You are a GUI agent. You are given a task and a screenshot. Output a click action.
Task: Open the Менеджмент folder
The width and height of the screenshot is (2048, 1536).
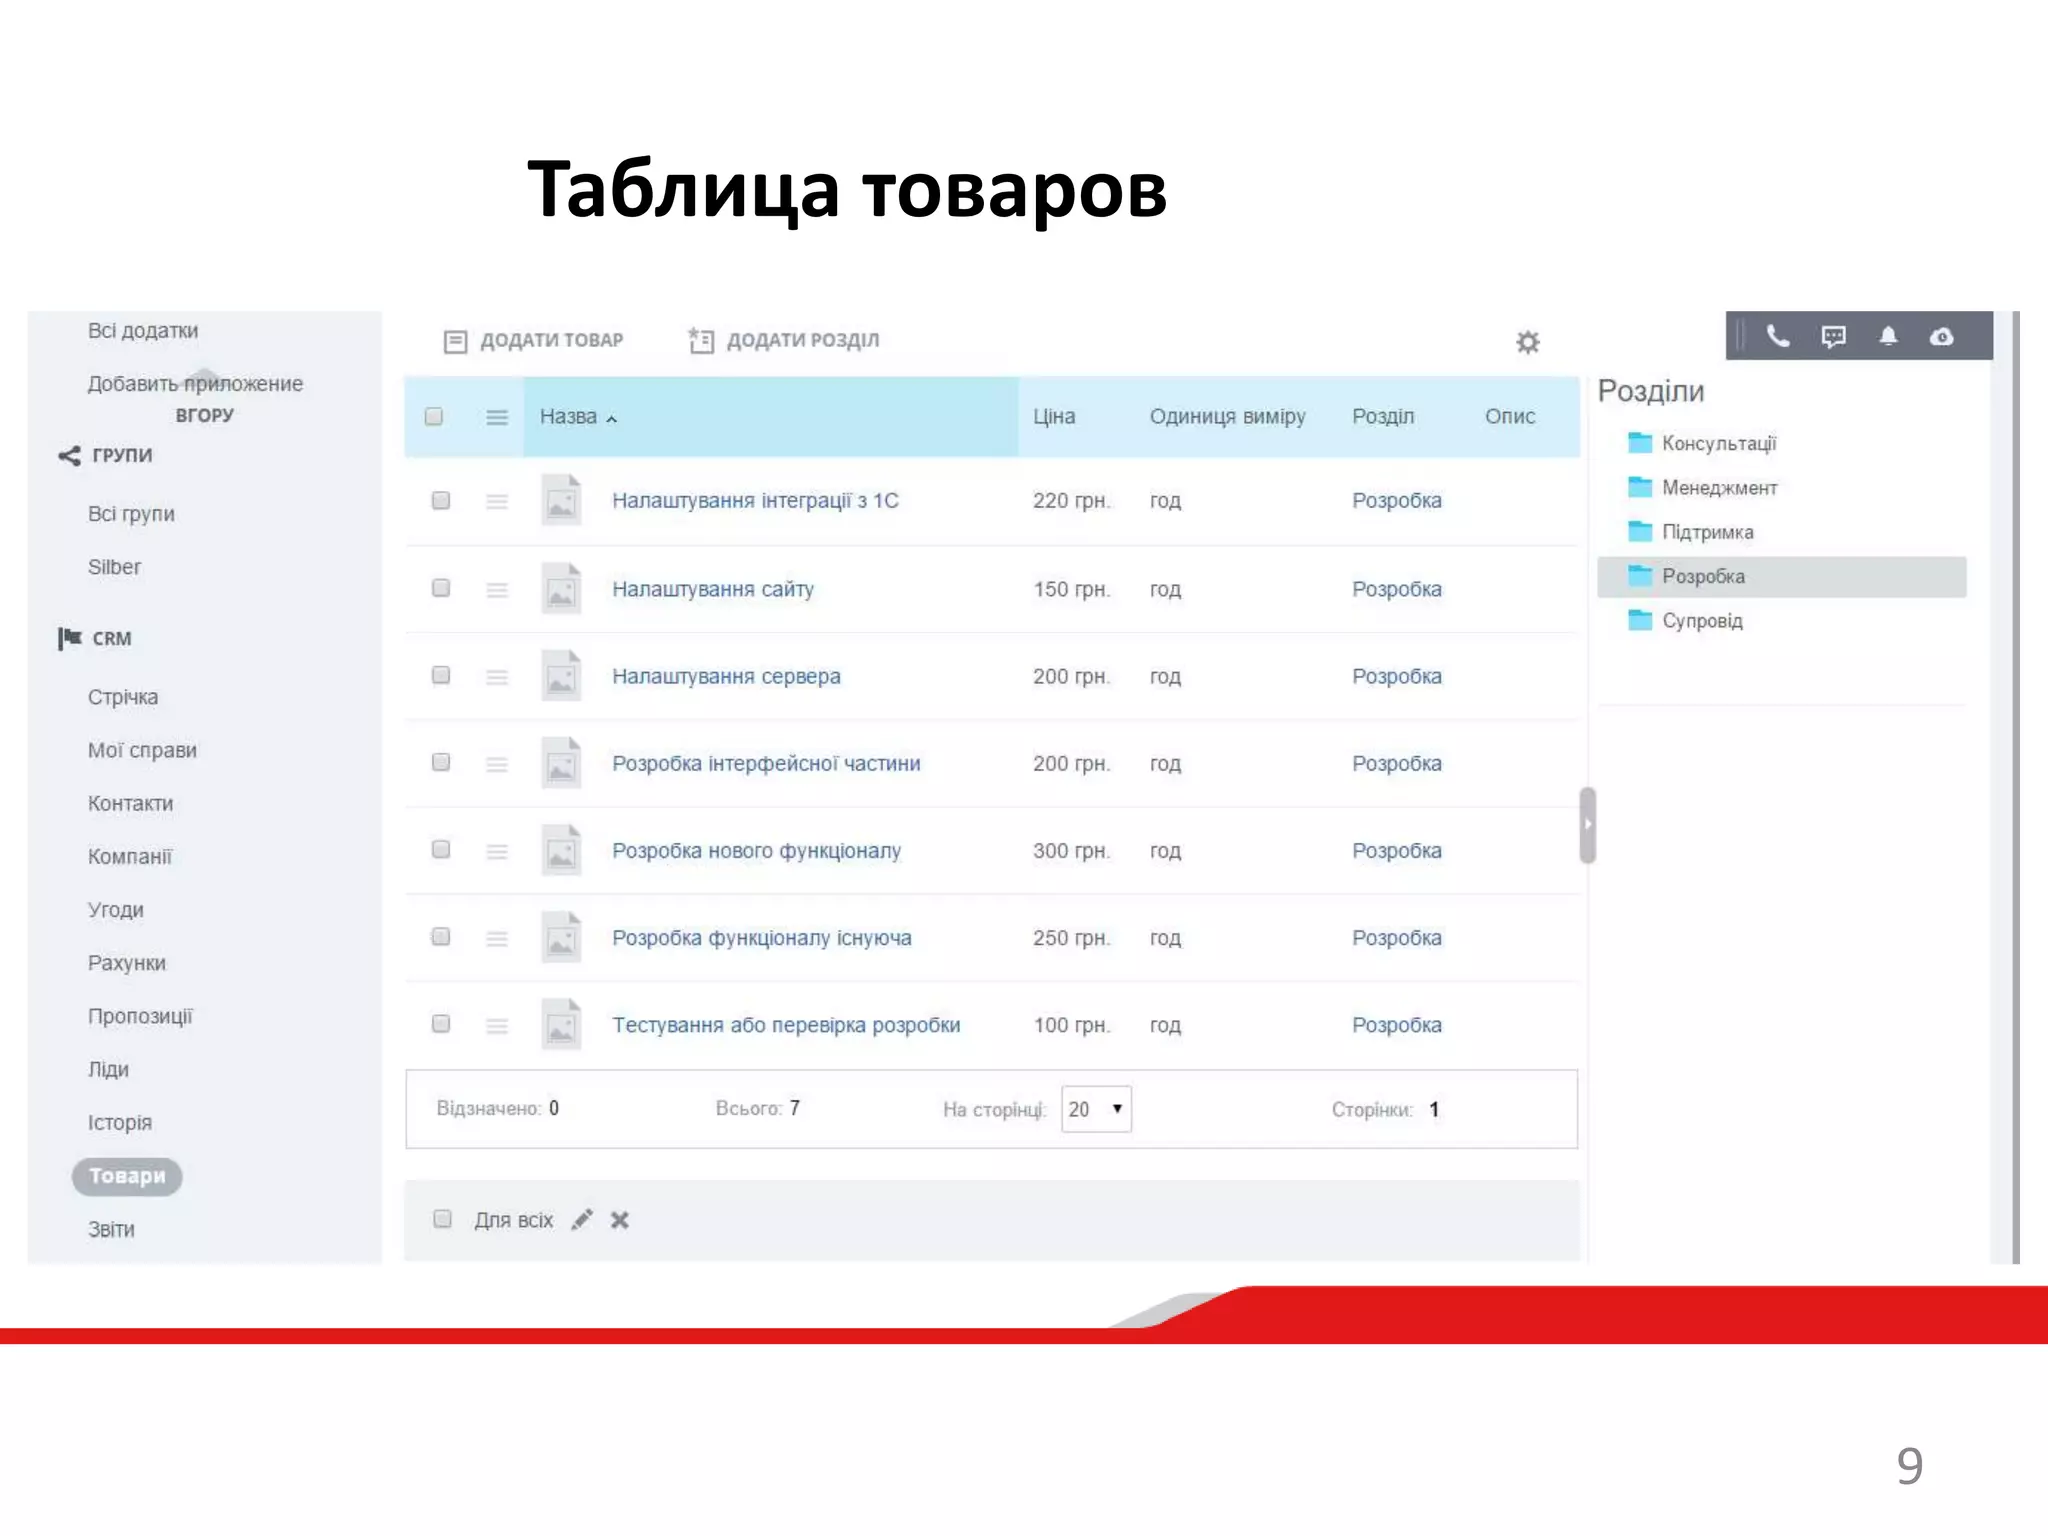pos(1702,487)
